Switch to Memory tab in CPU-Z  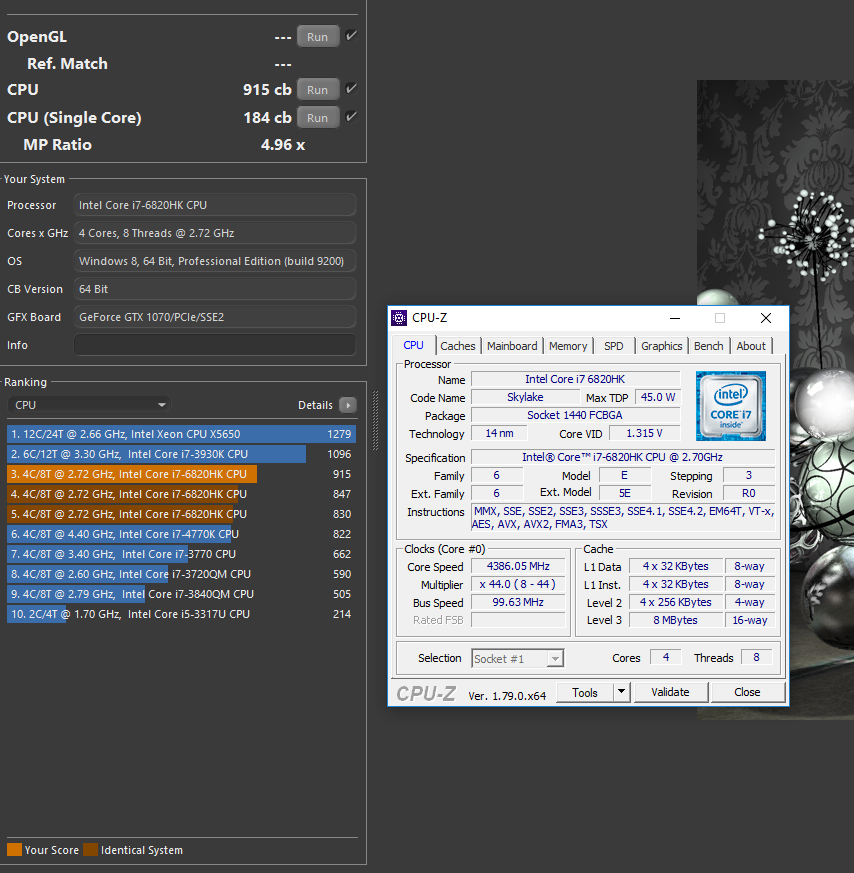tap(568, 346)
